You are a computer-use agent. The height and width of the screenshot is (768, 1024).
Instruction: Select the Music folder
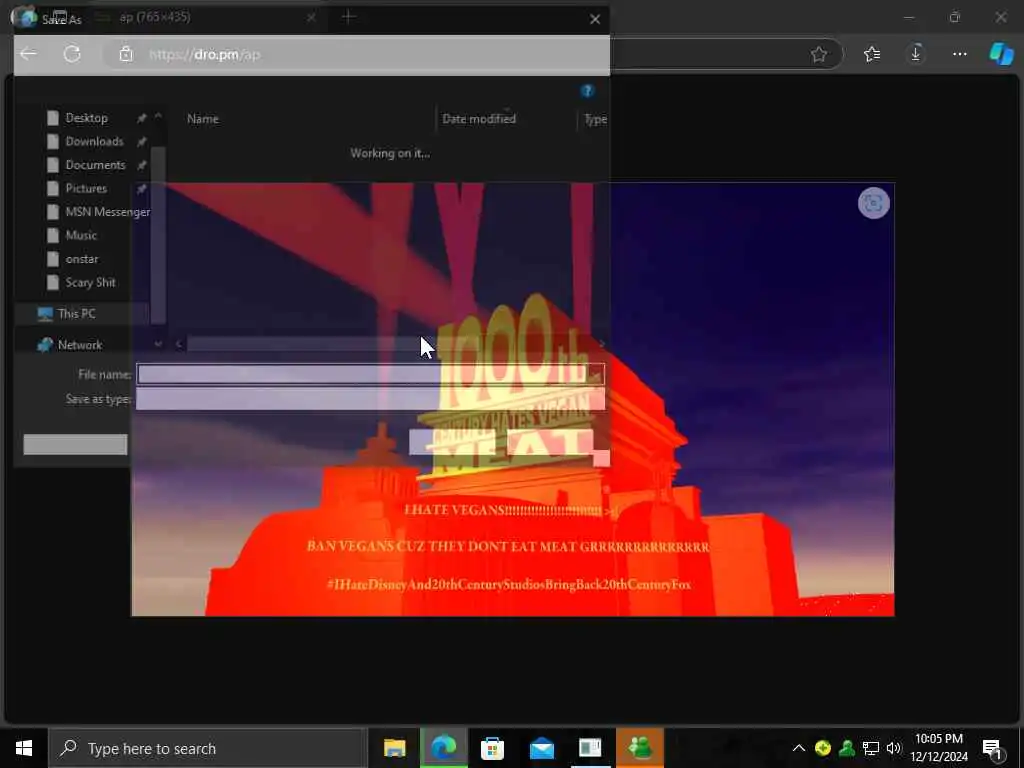tap(80, 236)
